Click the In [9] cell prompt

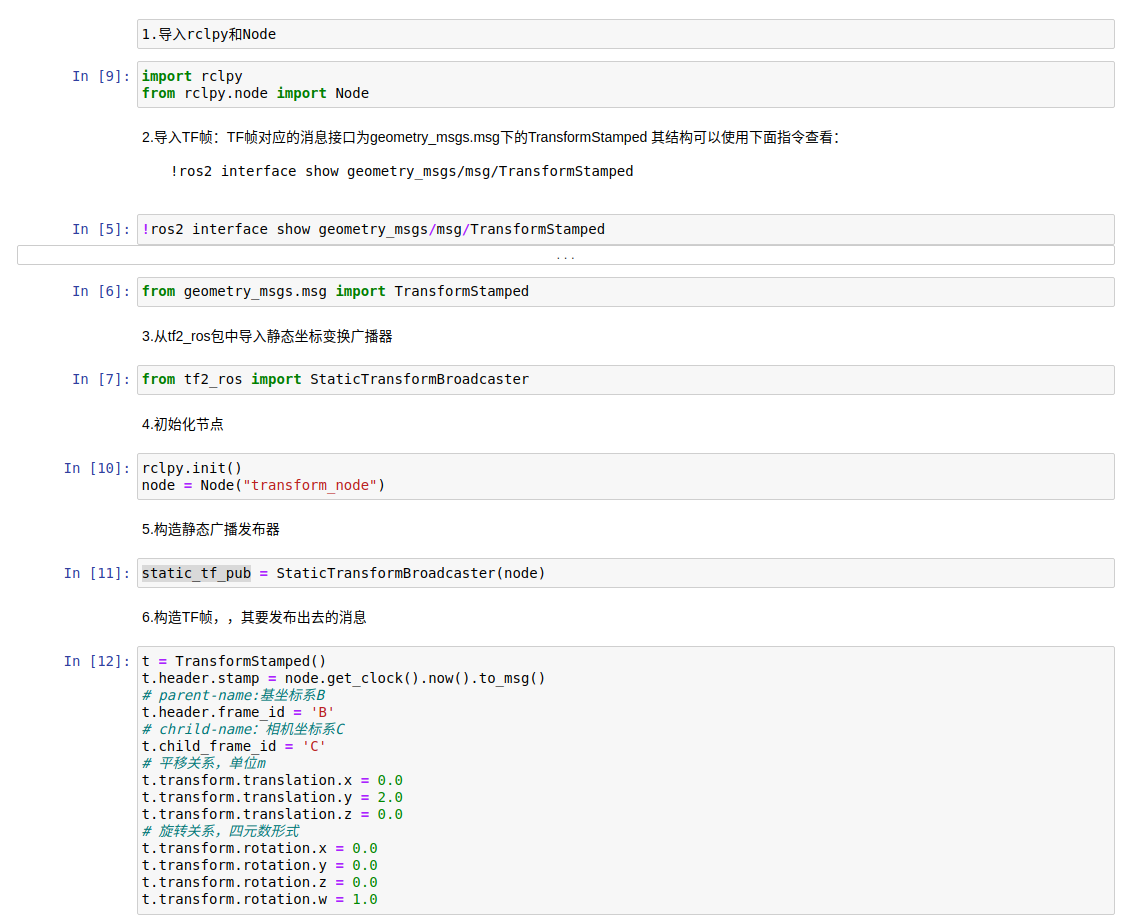click(x=101, y=76)
